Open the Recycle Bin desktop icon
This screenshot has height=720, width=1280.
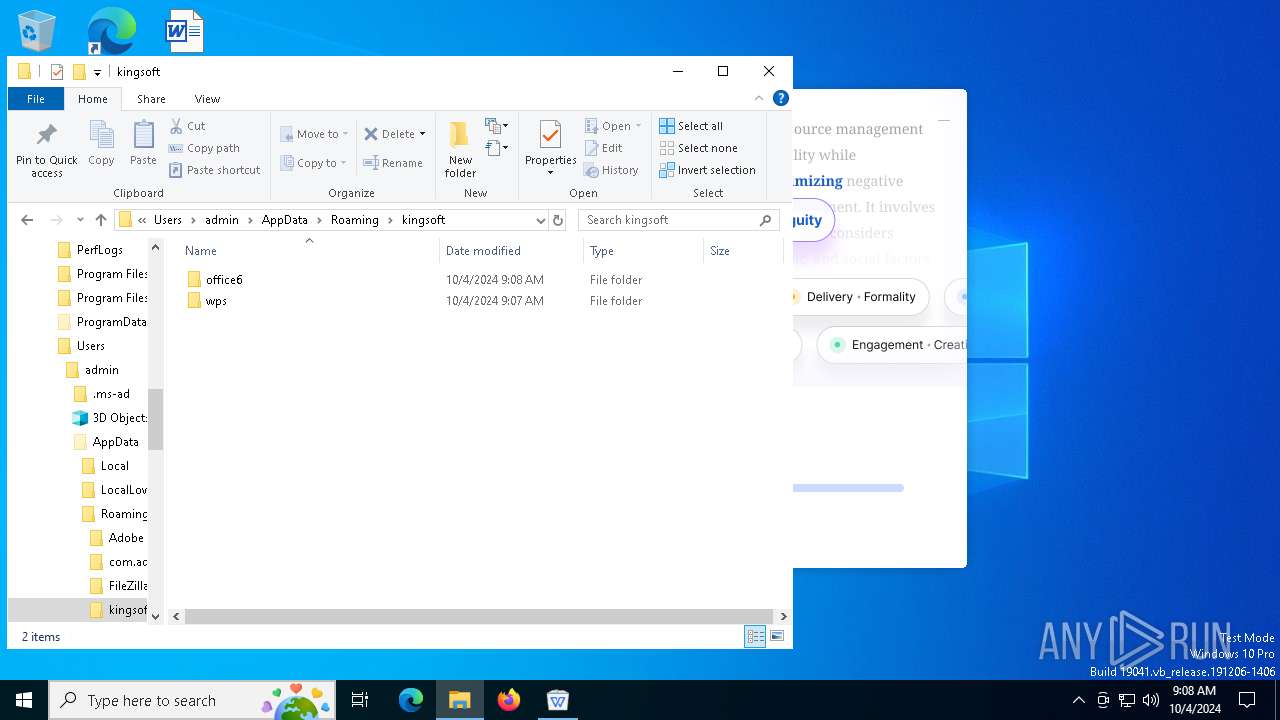[37, 31]
